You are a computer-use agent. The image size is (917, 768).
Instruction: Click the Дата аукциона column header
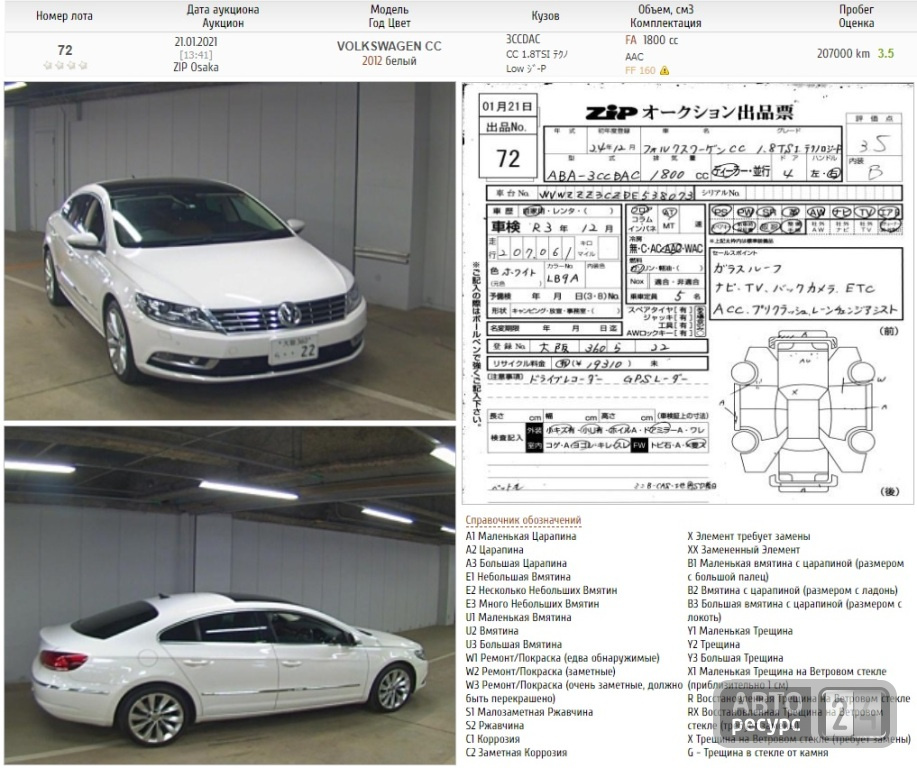click(223, 16)
